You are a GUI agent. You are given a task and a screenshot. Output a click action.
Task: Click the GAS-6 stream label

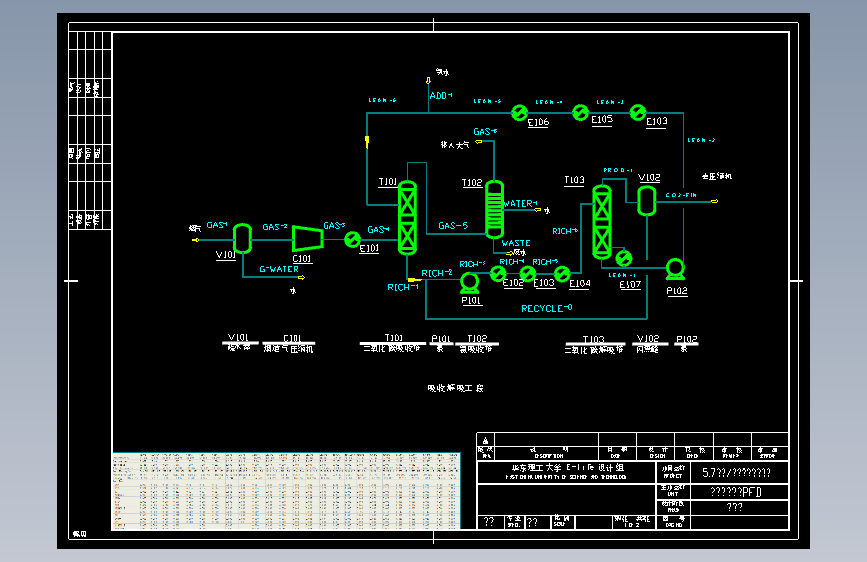pos(485,132)
